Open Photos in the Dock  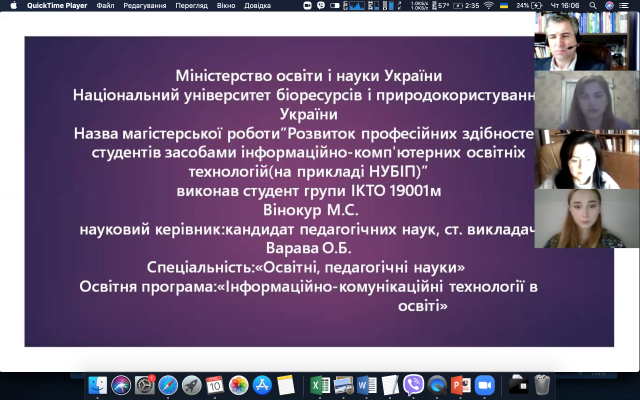click(x=238, y=385)
